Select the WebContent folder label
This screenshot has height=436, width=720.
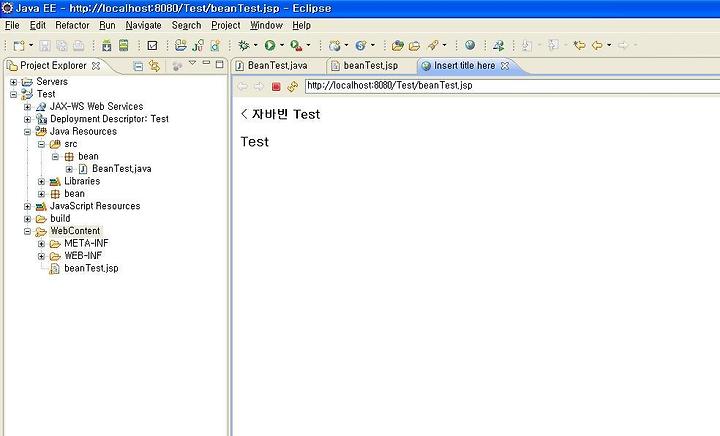click(x=75, y=231)
